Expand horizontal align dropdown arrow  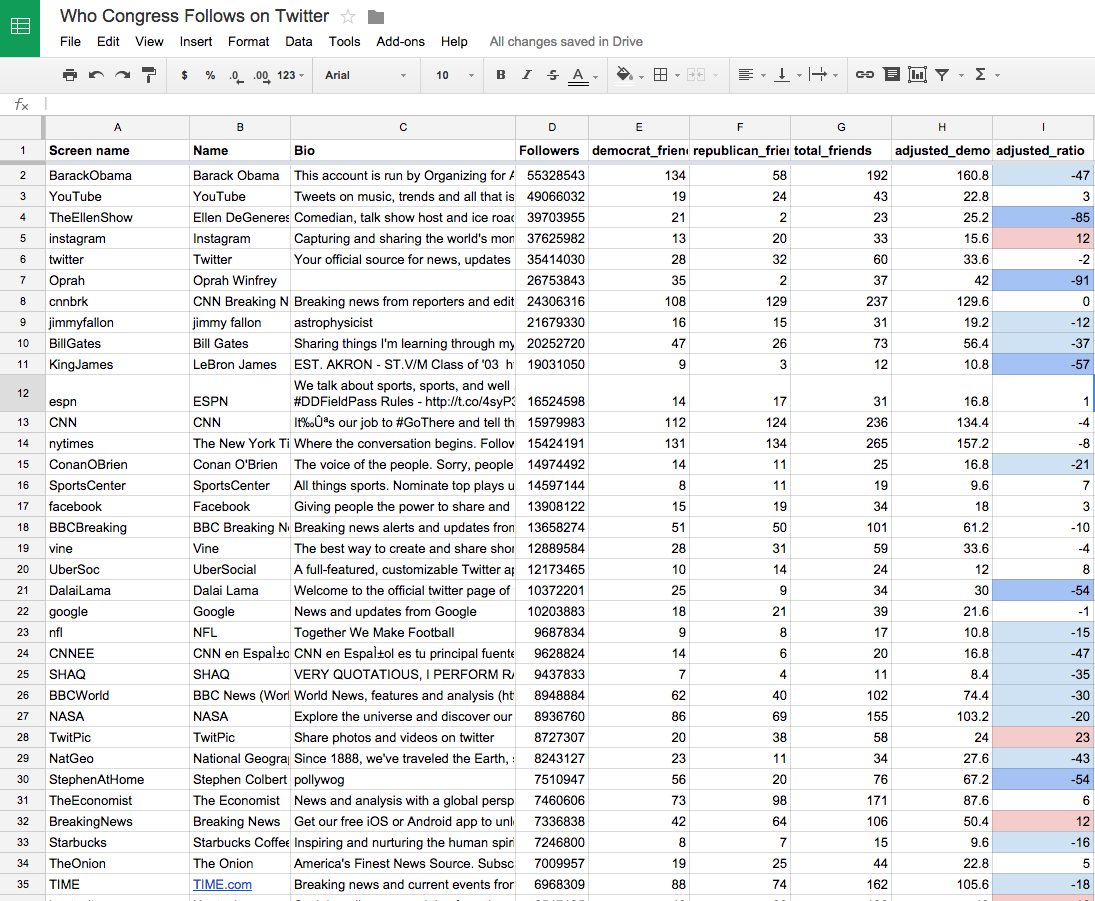click(763, 75)
